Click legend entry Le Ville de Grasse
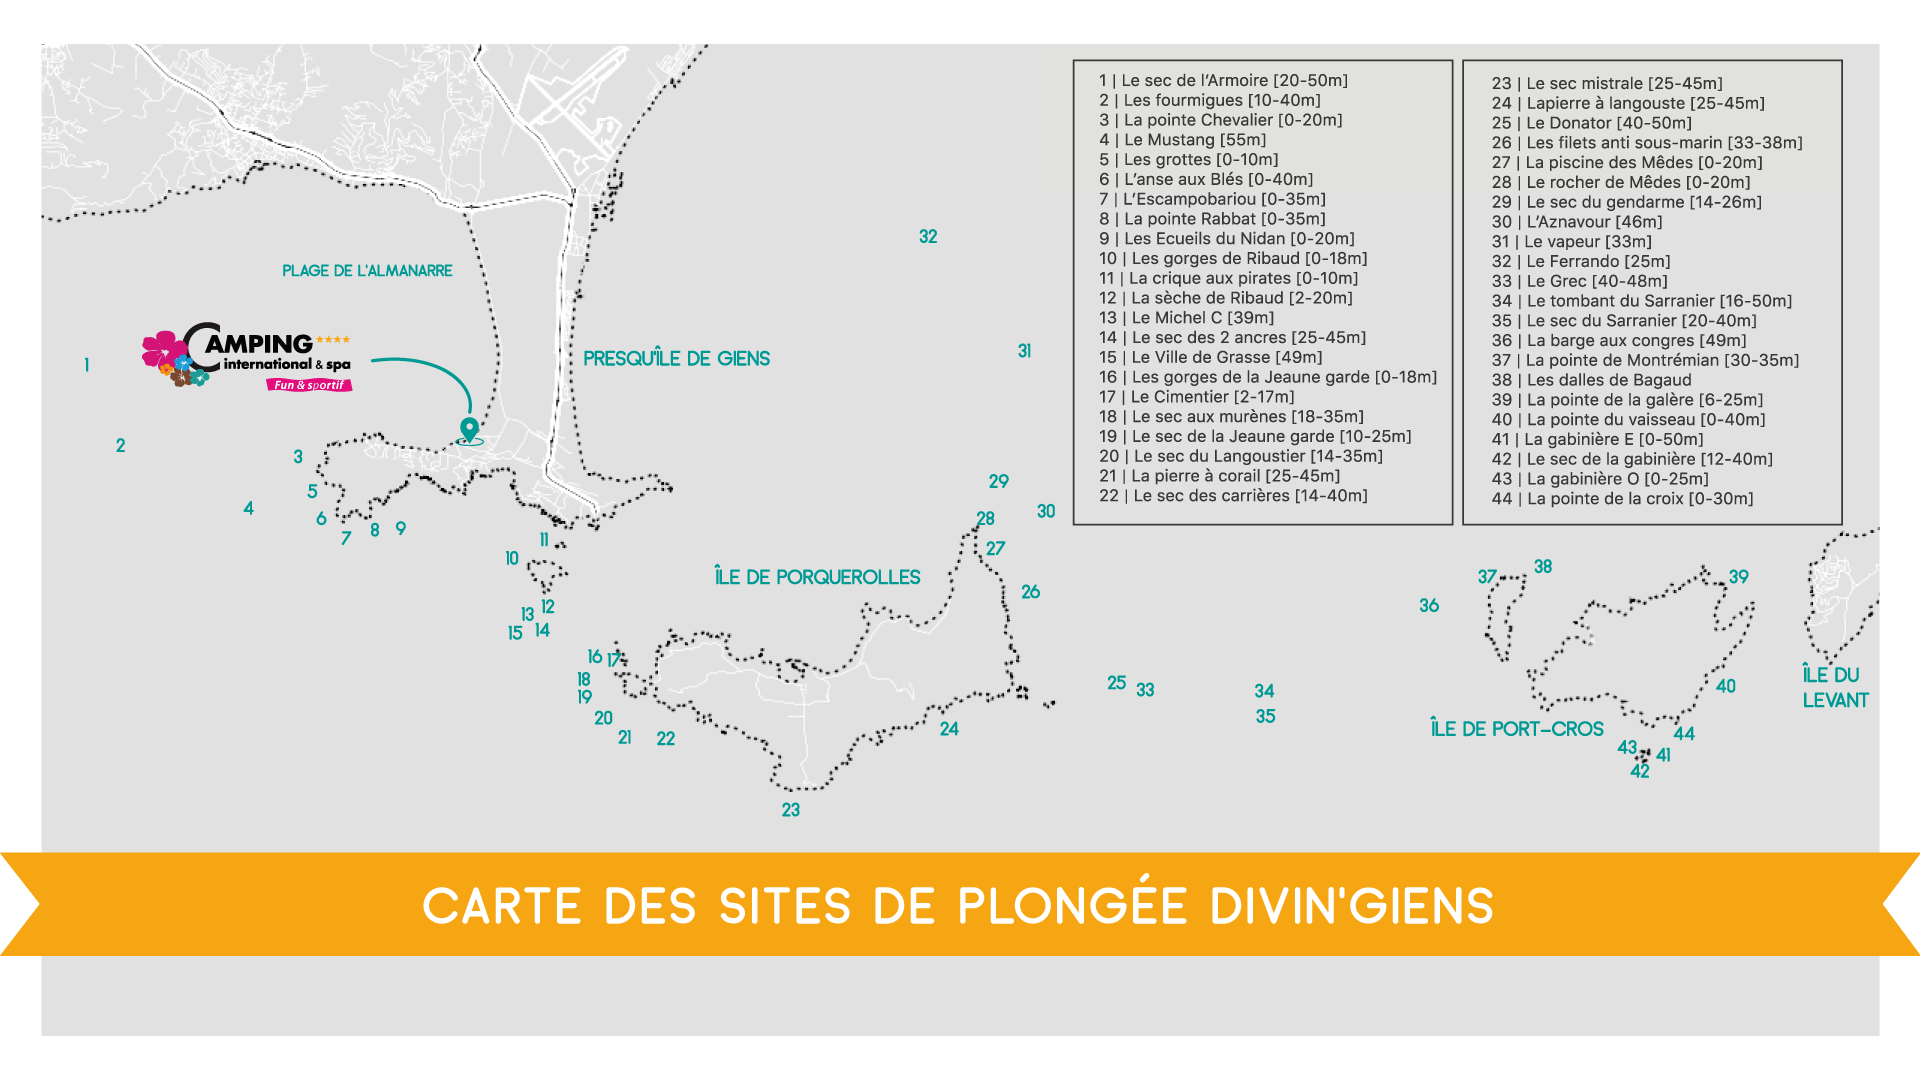Viewport: 1920px width, 1080px height. click(1210, 357)
